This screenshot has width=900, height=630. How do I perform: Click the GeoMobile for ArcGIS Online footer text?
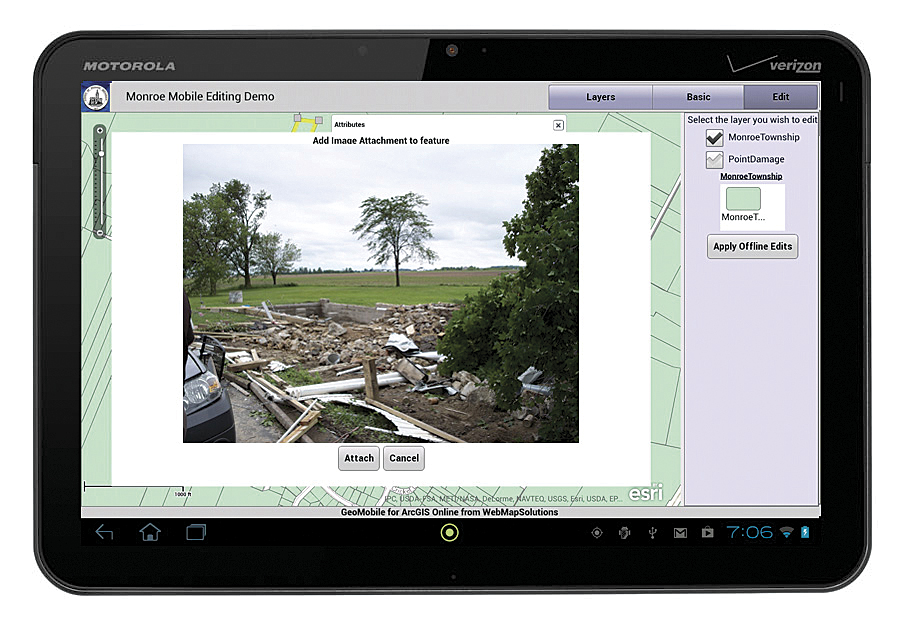pos(449,512)
